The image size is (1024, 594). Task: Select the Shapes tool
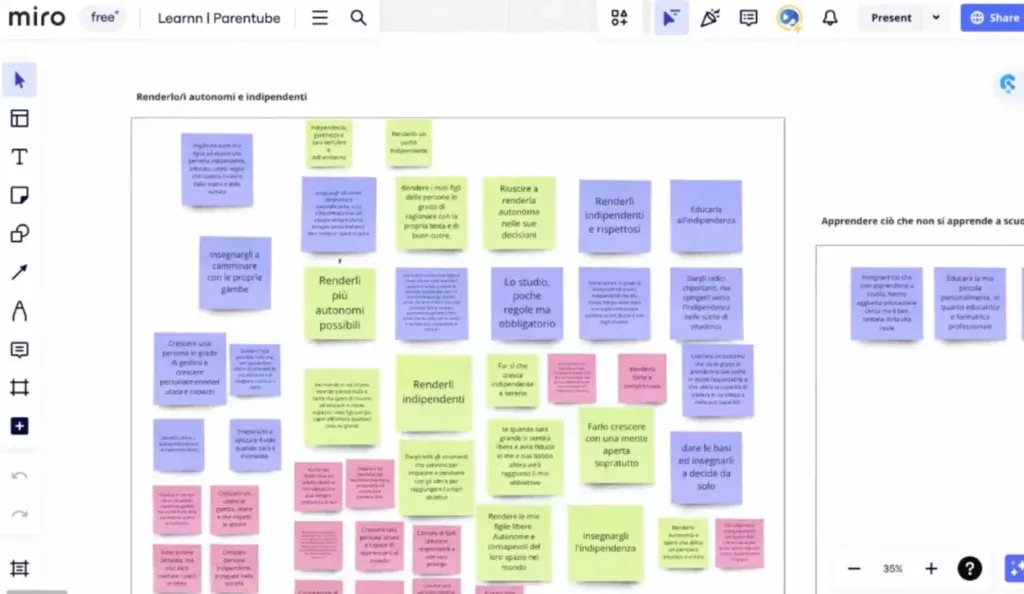point(20,234)
